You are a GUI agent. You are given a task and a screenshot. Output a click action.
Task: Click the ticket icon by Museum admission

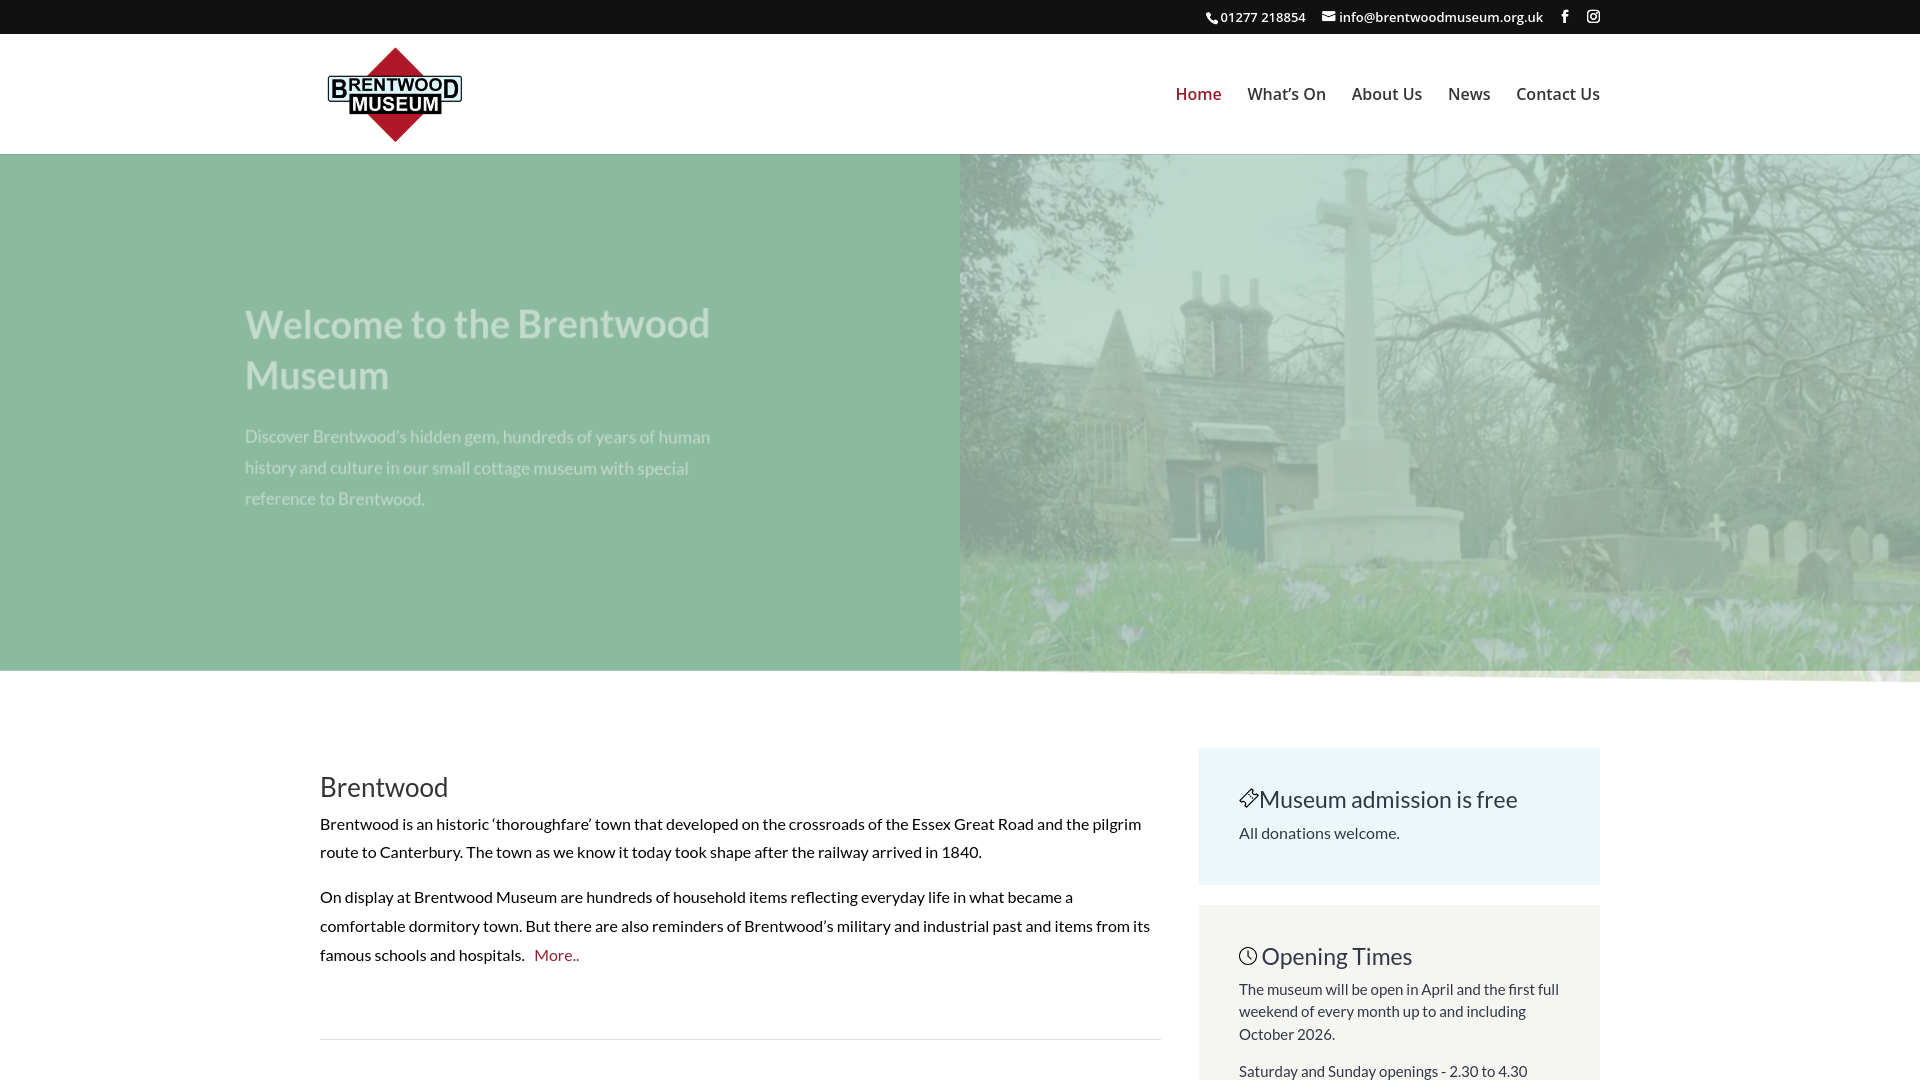1248,798
